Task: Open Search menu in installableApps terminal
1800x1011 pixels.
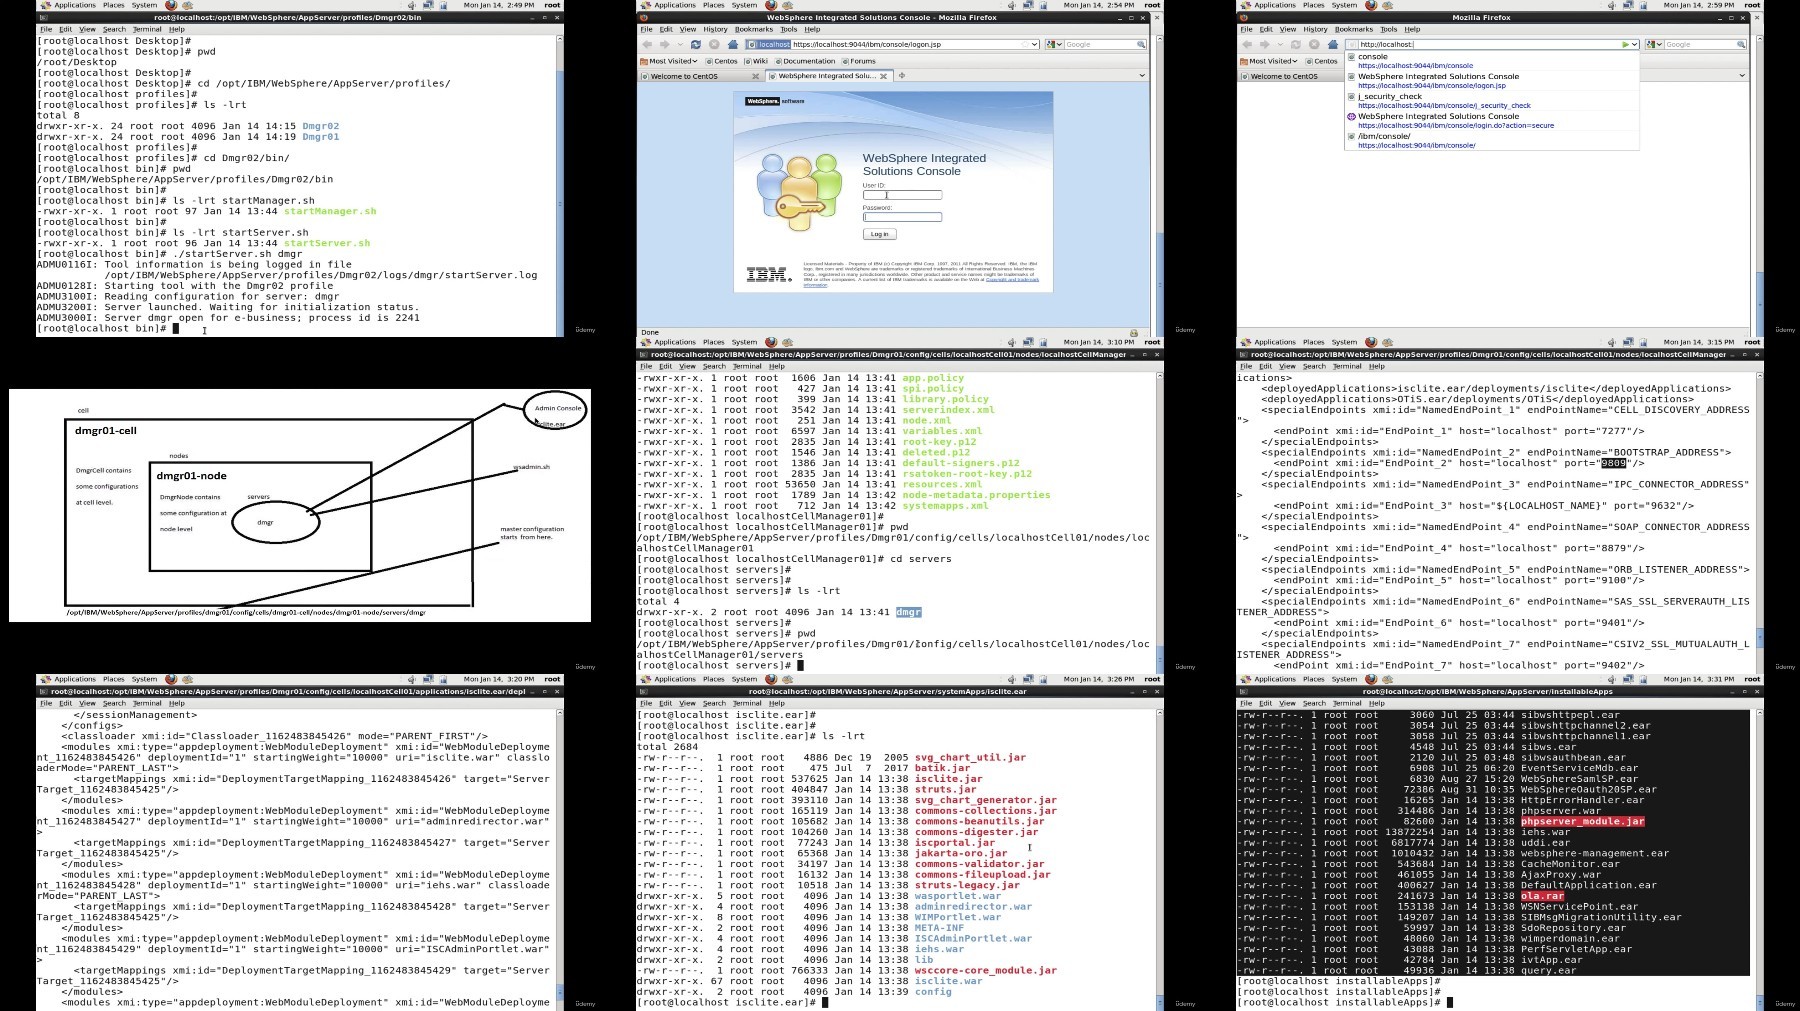Action: [x=1314, y=703]
